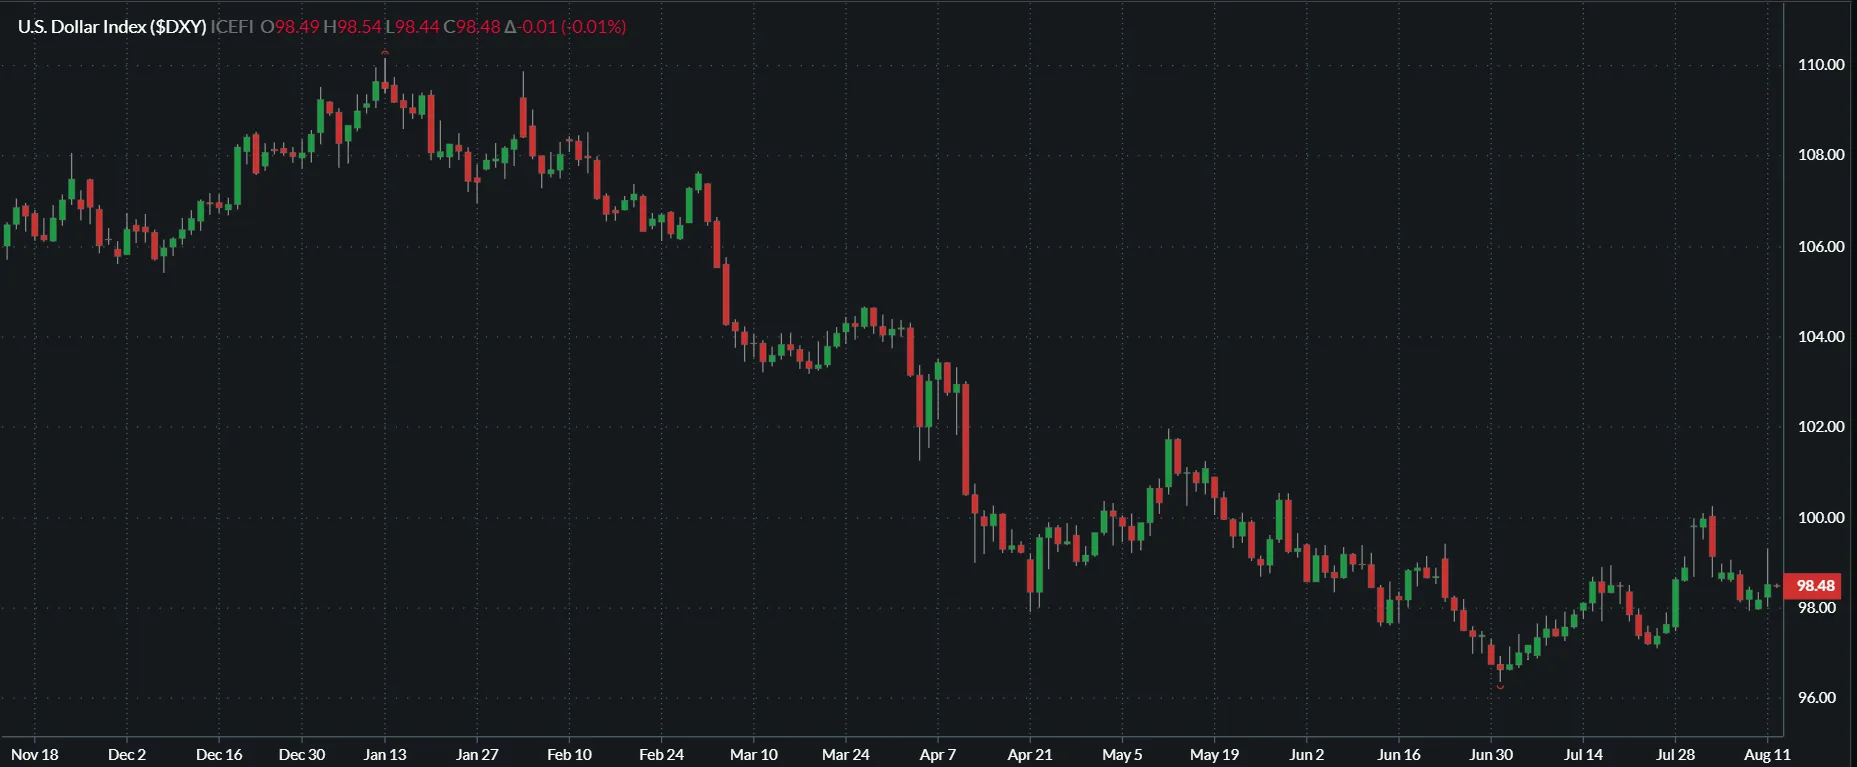Select the 104.00 price axis label
1857x767 pixels.
tap(1820, 337)
